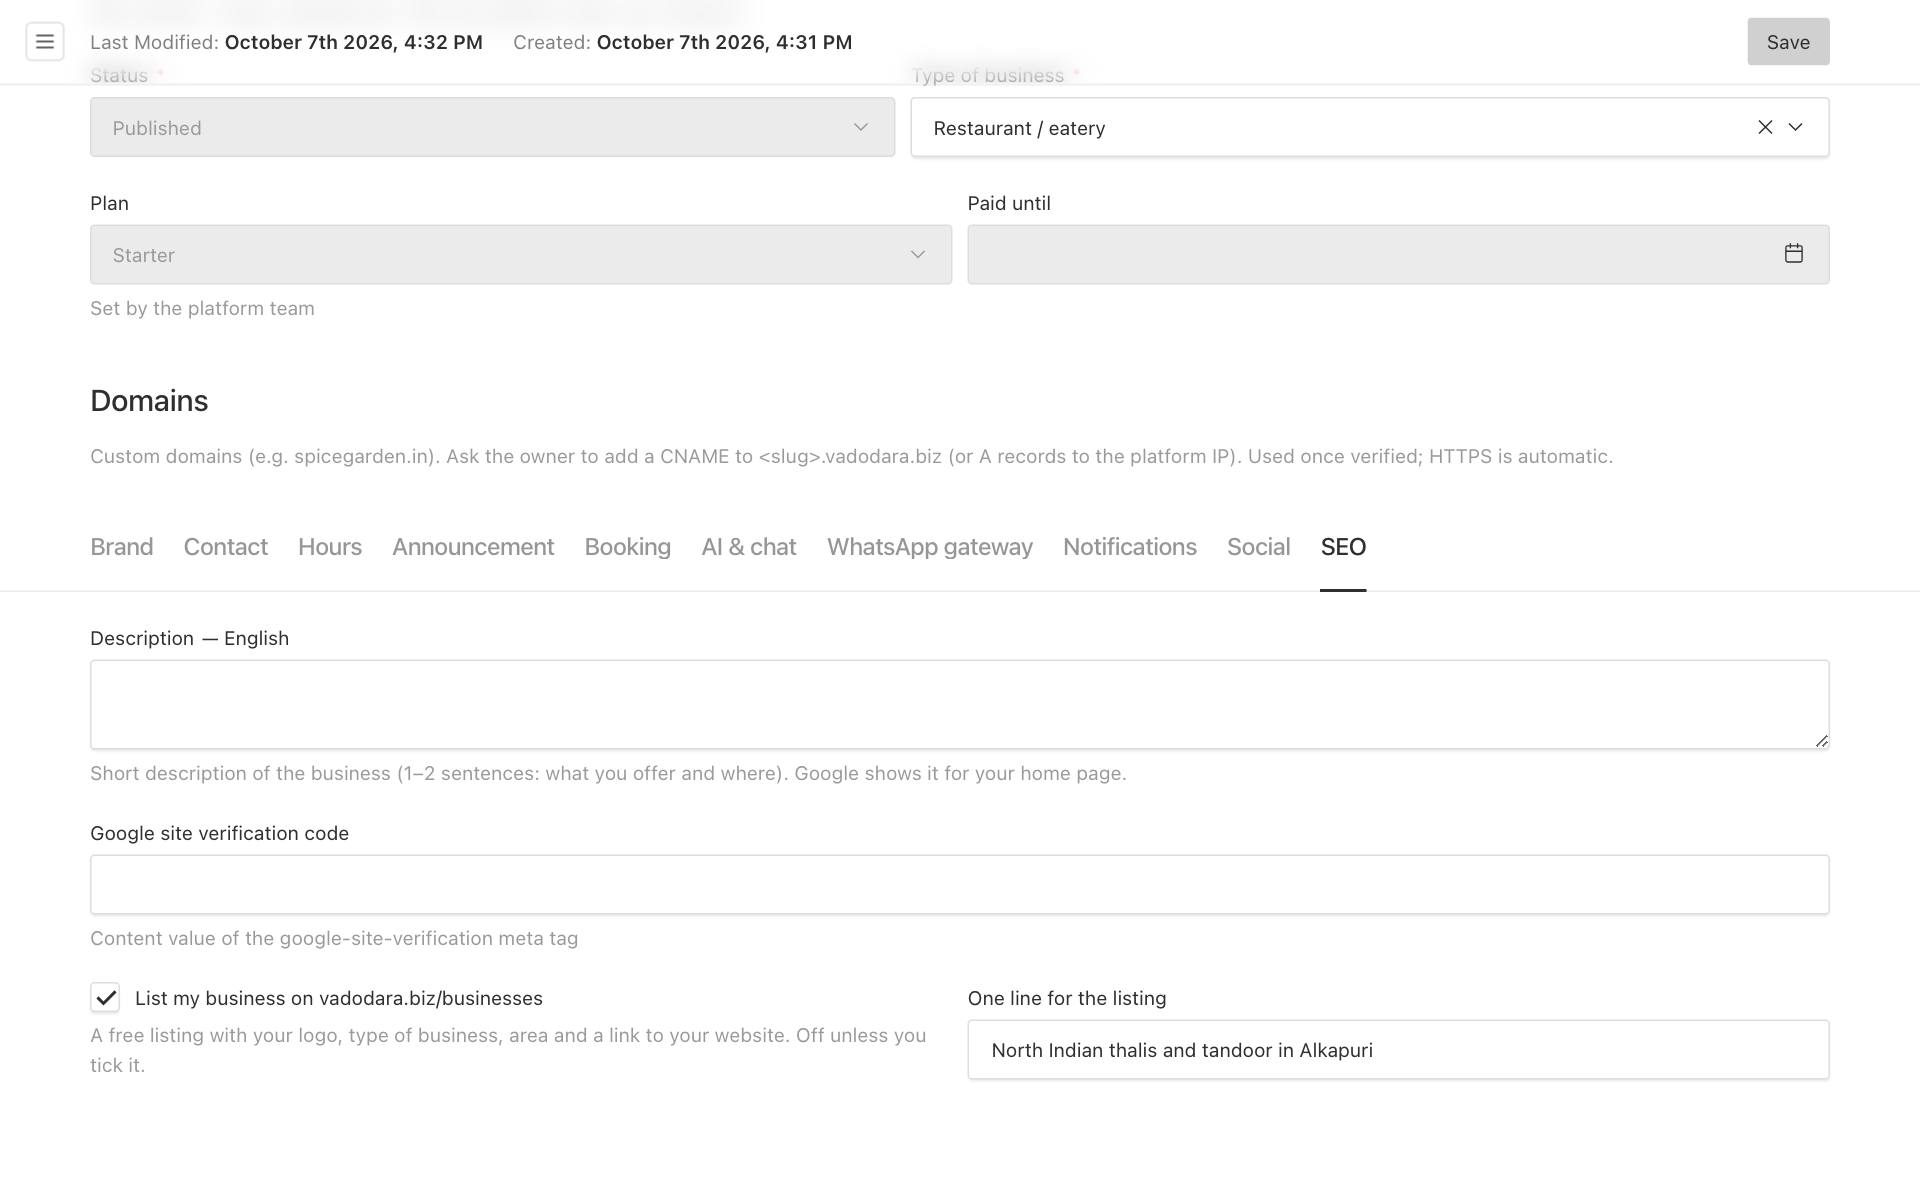
Task: Click the Paid until date field
Action: click(x=1398, y=255)
